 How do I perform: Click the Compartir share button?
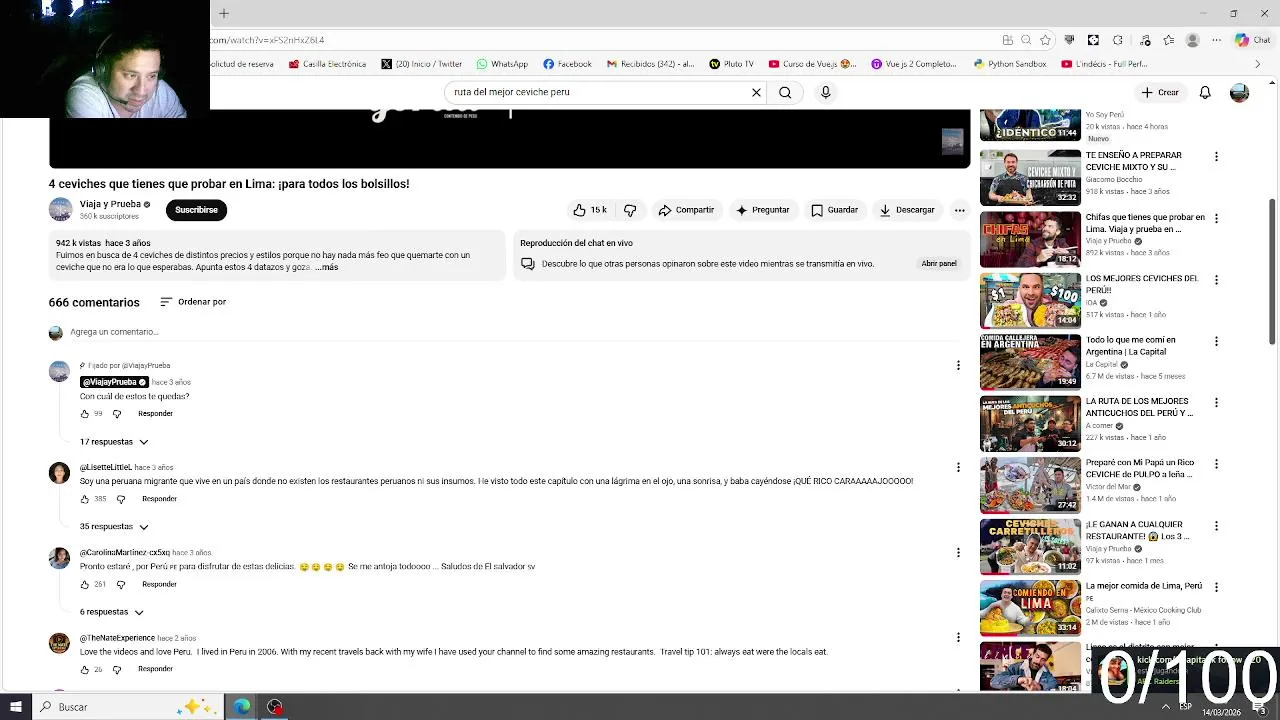point(686,210)
